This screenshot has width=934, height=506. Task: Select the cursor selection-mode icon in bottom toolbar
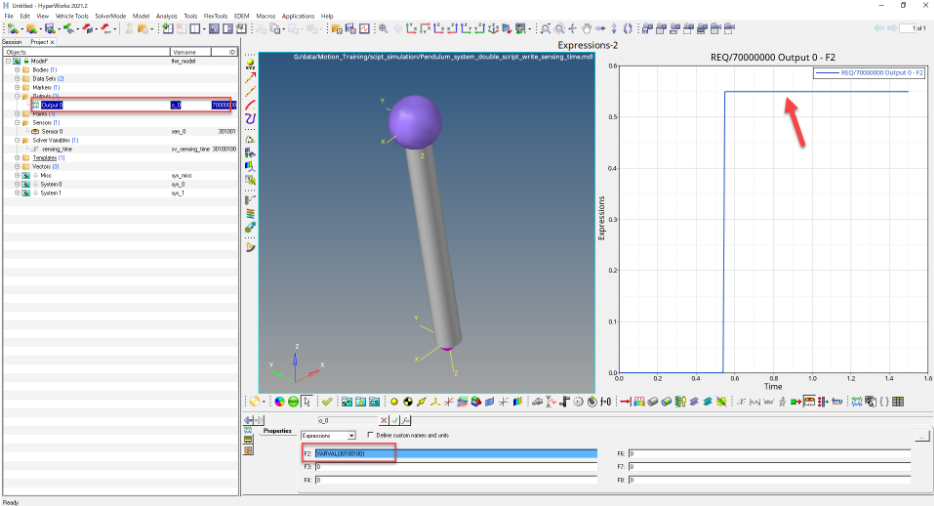tap(307, 402)
